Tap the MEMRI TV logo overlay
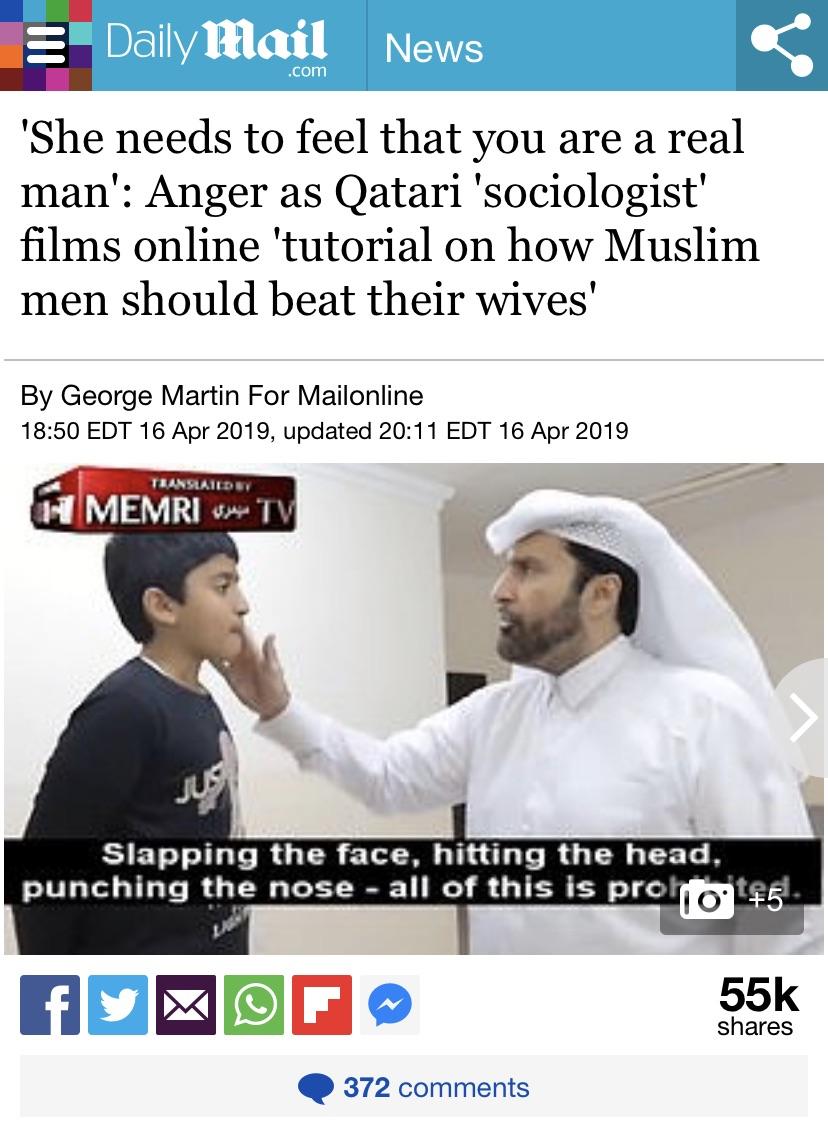Viewport: 828px width, 1125px height. pyautogui.click(x=163, y=500)
